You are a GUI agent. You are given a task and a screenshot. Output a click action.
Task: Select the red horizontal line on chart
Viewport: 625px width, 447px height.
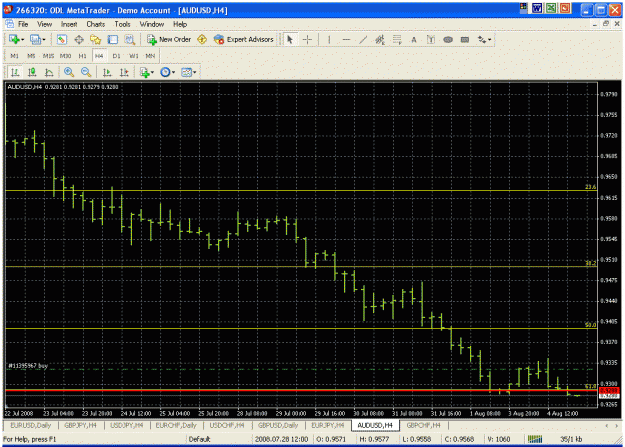(301, 390)
